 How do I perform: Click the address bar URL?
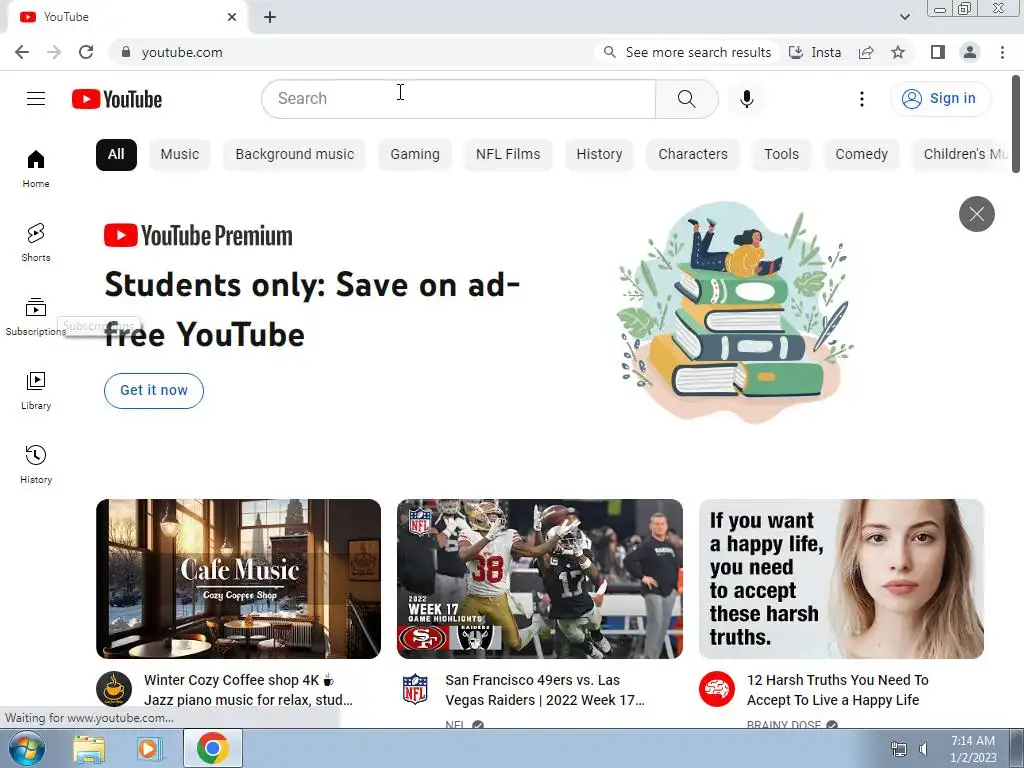[x=182, y=52]
